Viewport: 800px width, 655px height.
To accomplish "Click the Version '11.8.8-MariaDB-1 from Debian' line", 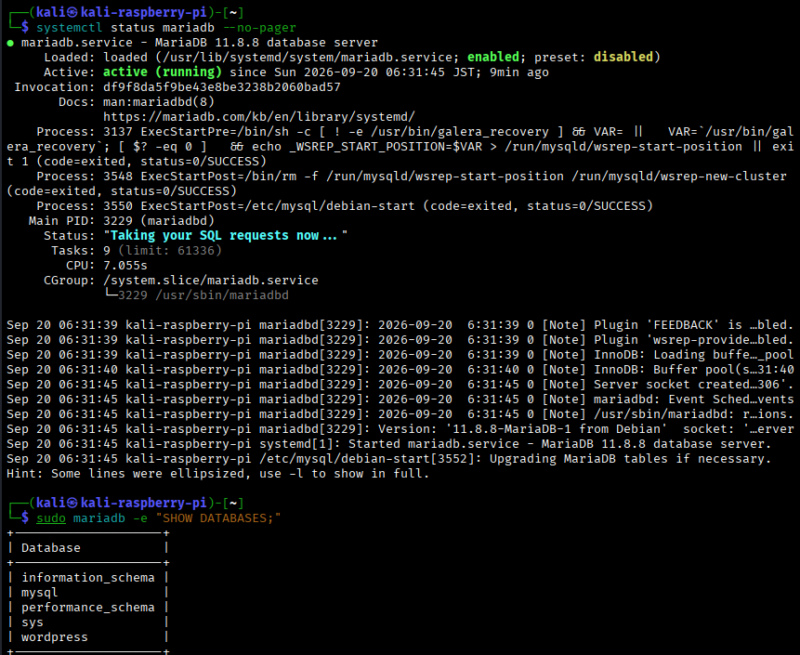I will pos(400,429).
